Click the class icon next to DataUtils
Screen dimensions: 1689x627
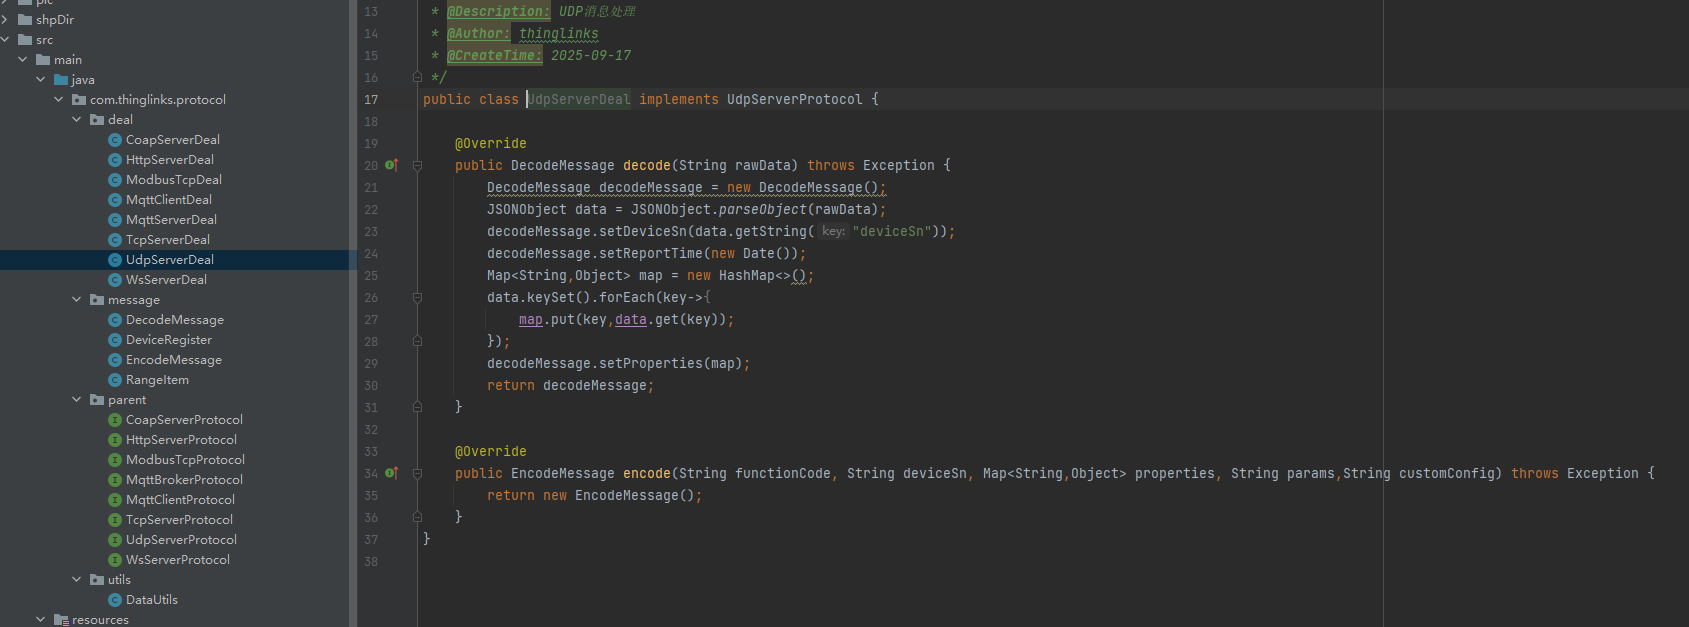115,600
